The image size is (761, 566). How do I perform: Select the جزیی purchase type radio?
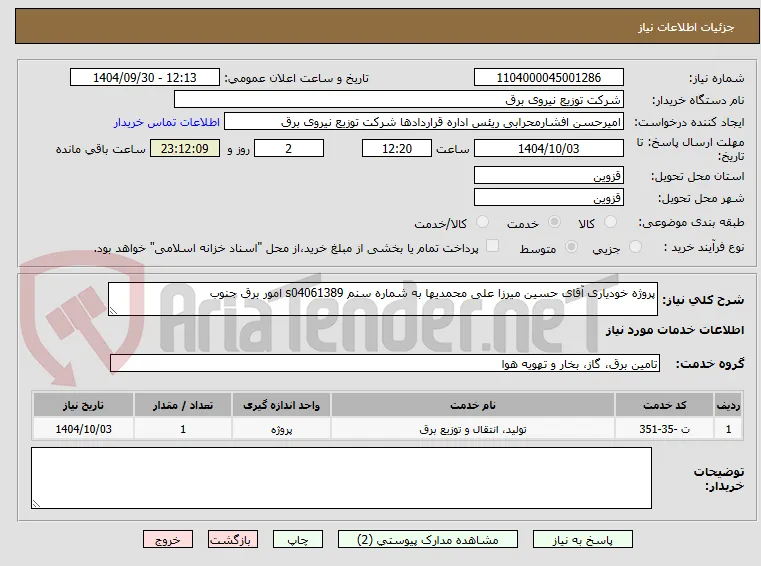click(x=635, y=247)
